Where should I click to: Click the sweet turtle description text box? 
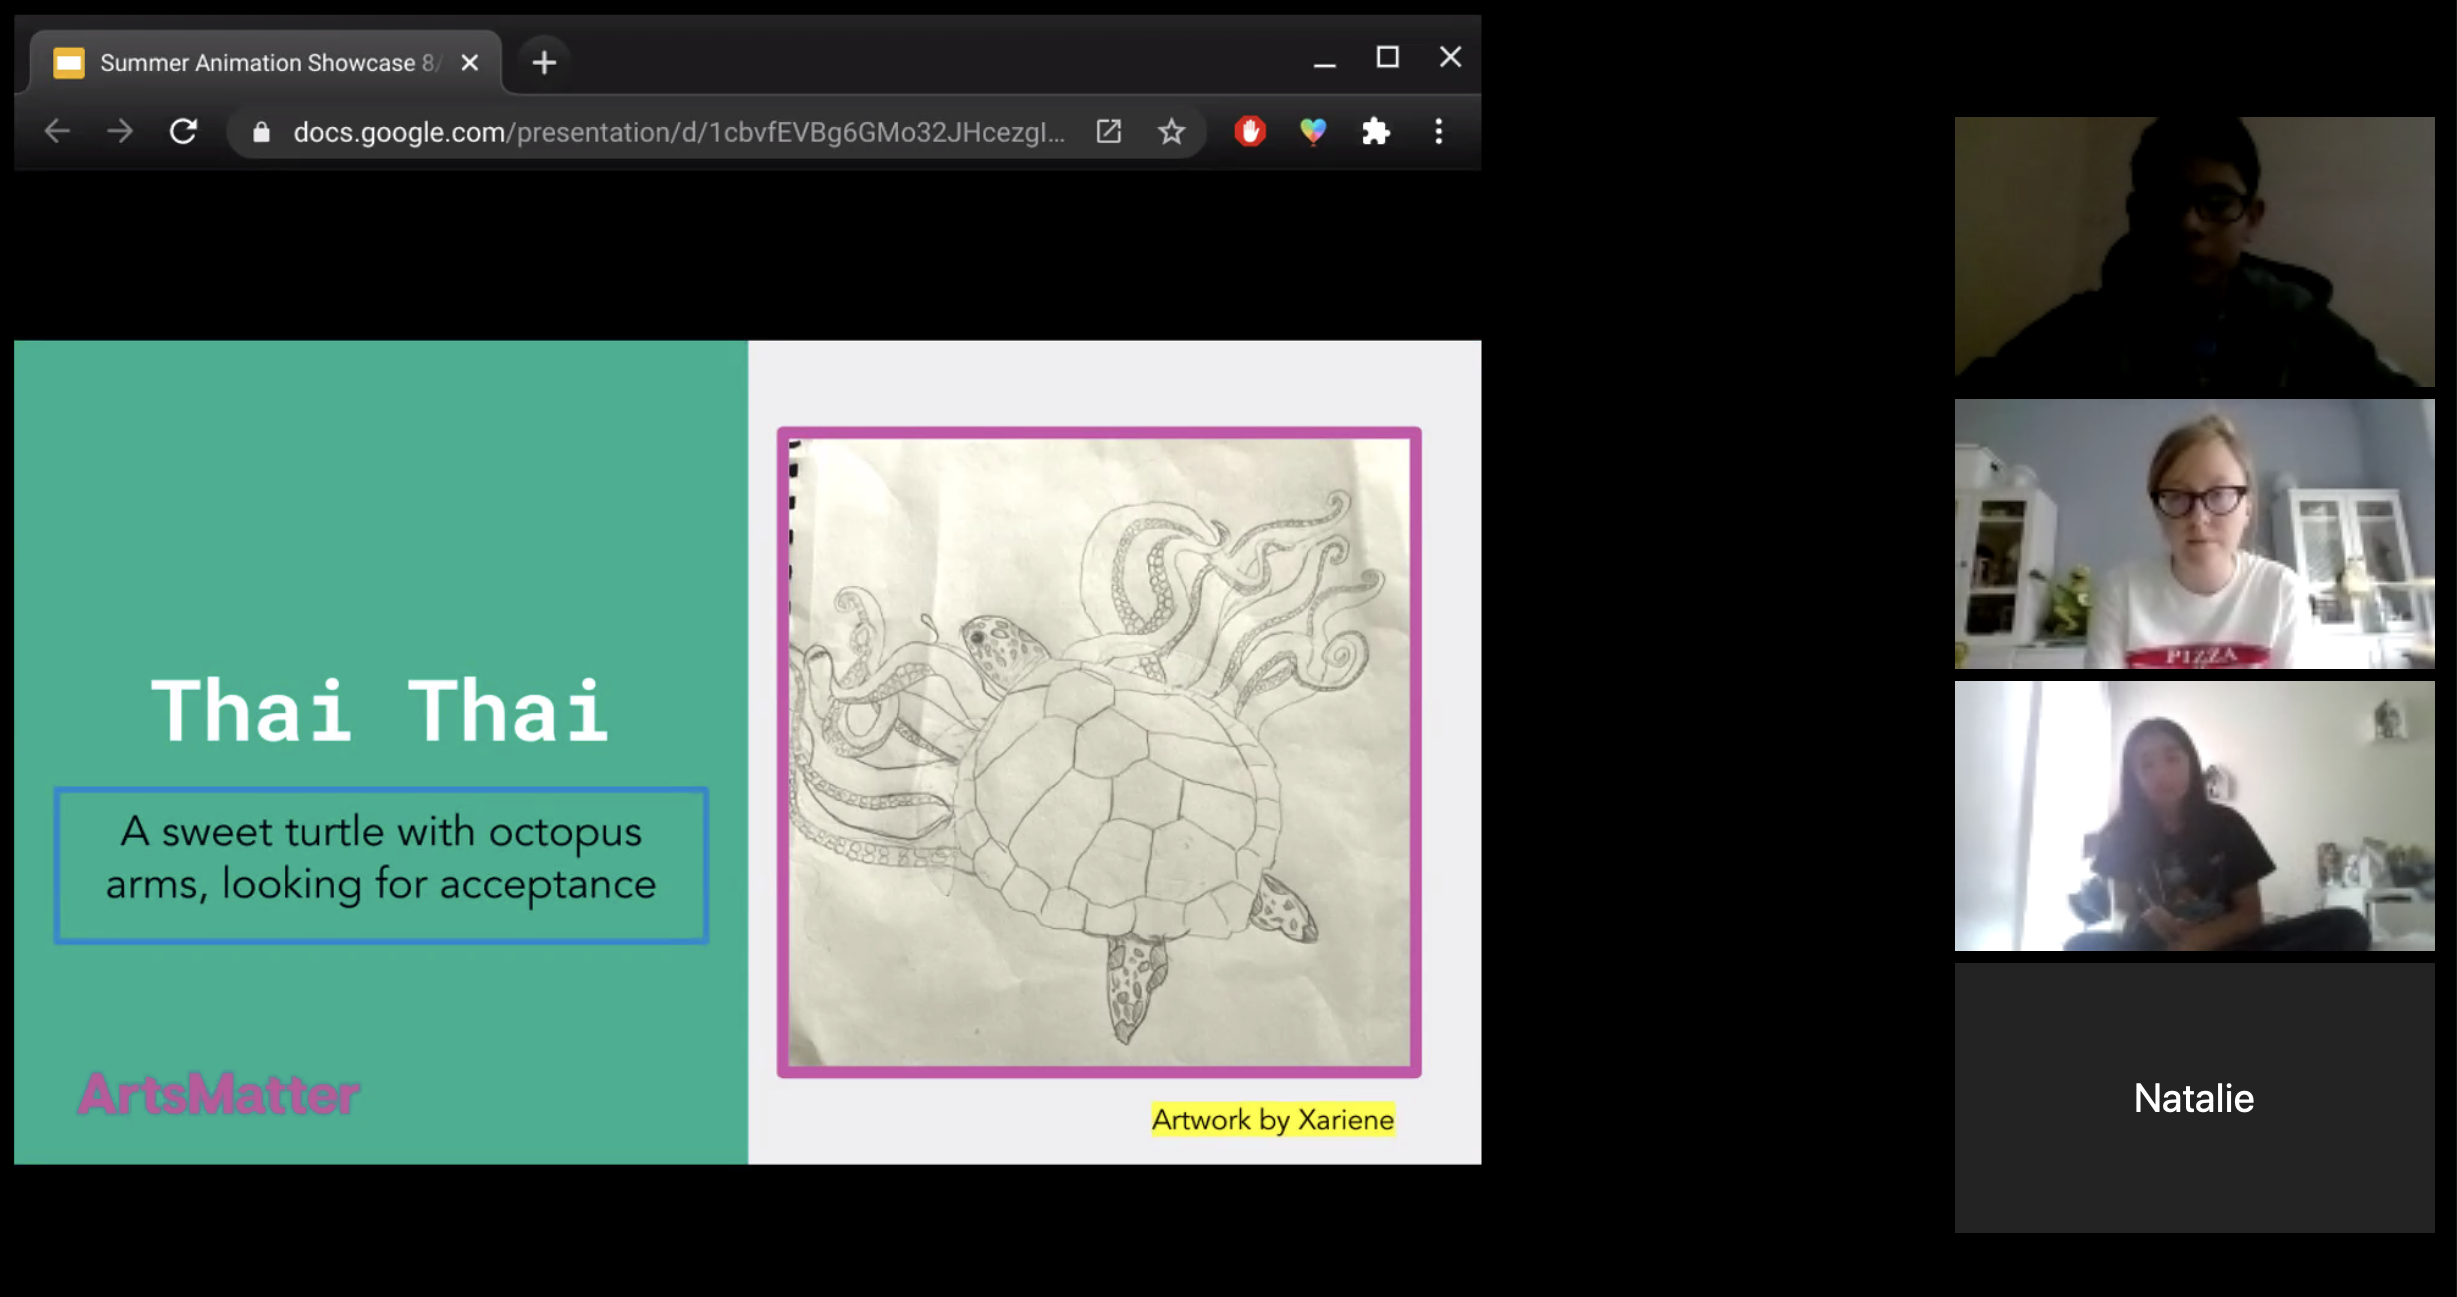(381, 864)
